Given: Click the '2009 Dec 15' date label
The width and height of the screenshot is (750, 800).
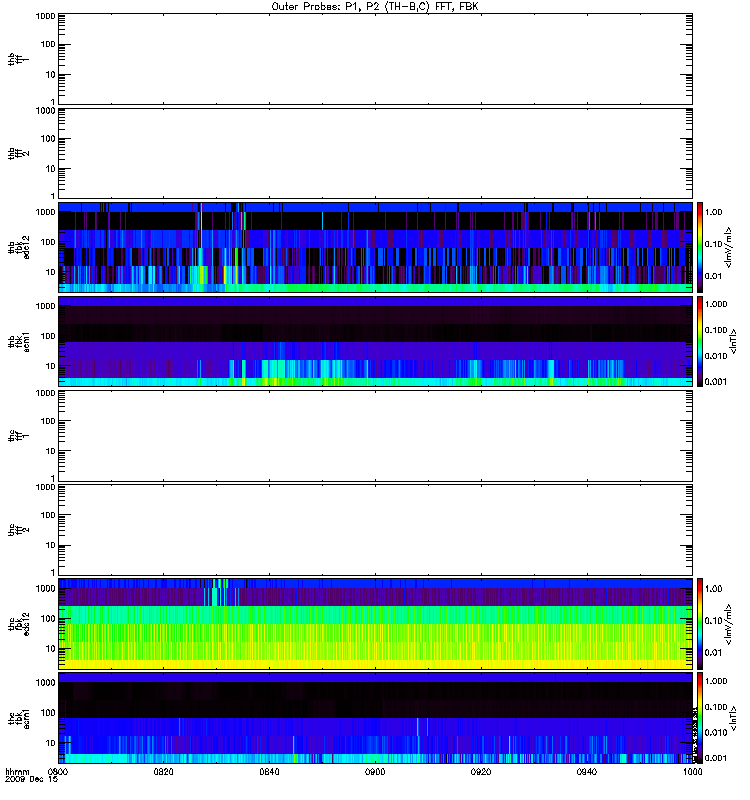Looking at the screenshot, I should tap(31, 780).
